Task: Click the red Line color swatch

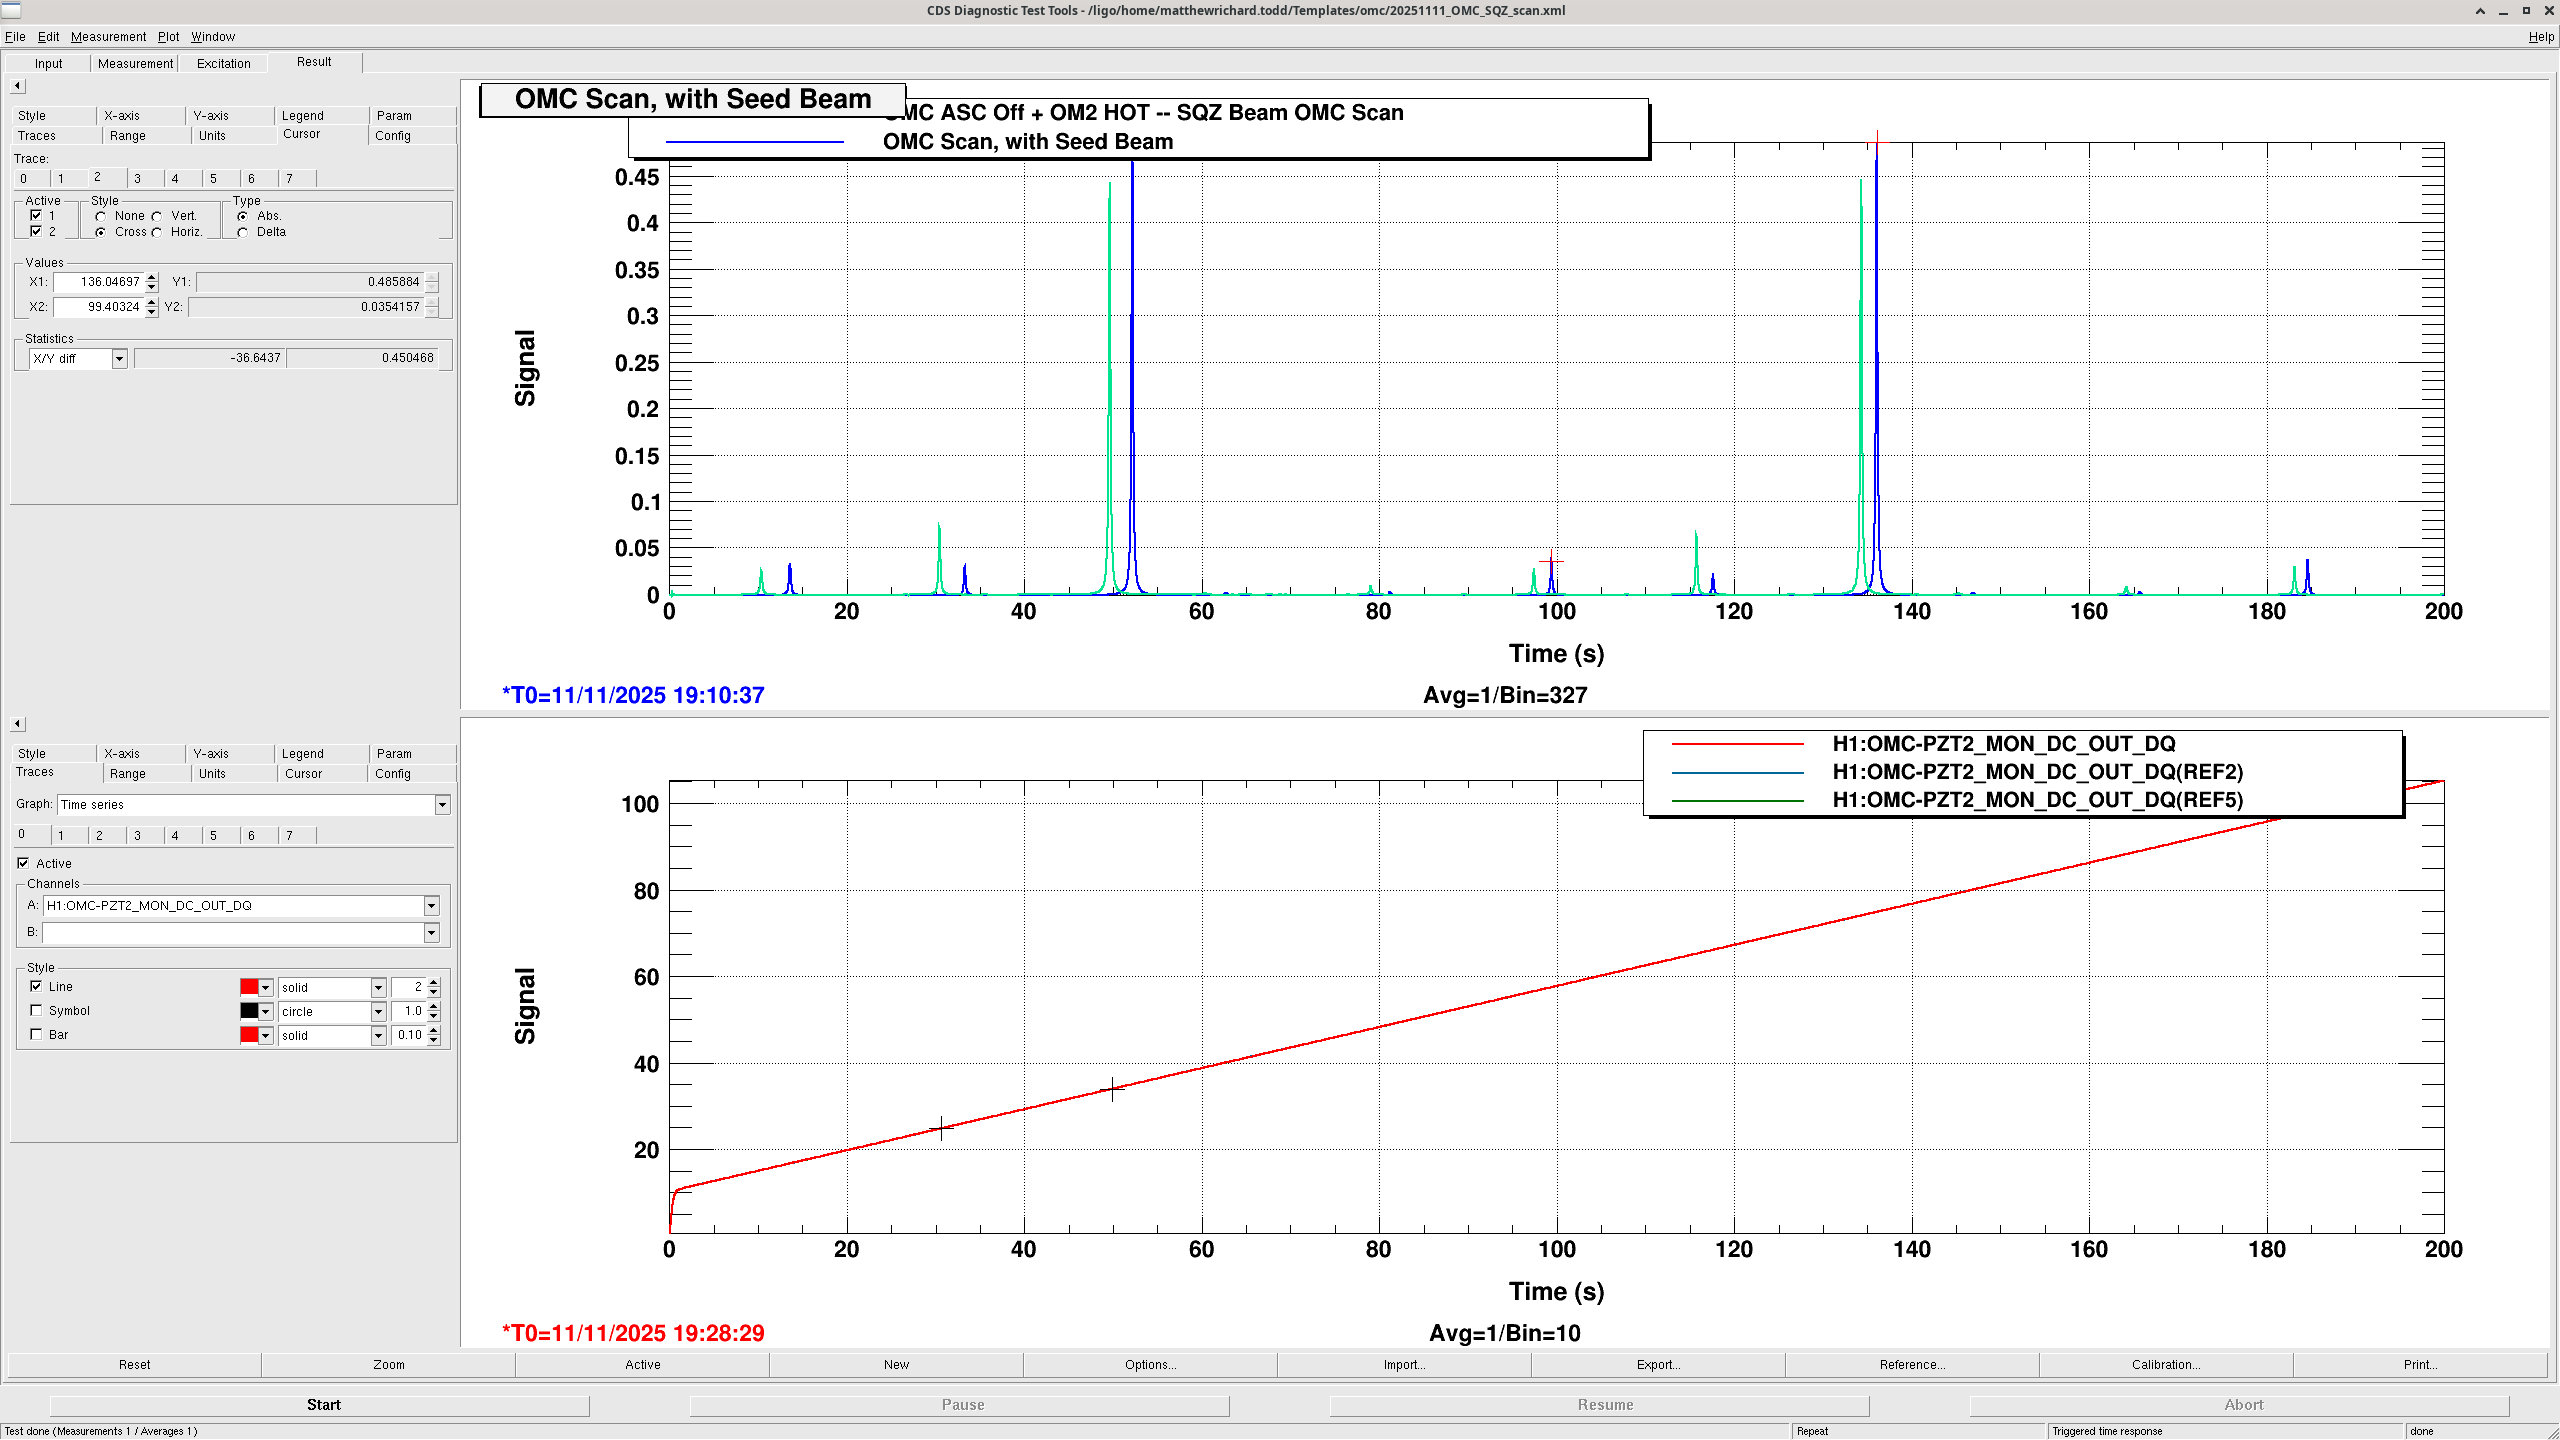Action: (249, 987)
